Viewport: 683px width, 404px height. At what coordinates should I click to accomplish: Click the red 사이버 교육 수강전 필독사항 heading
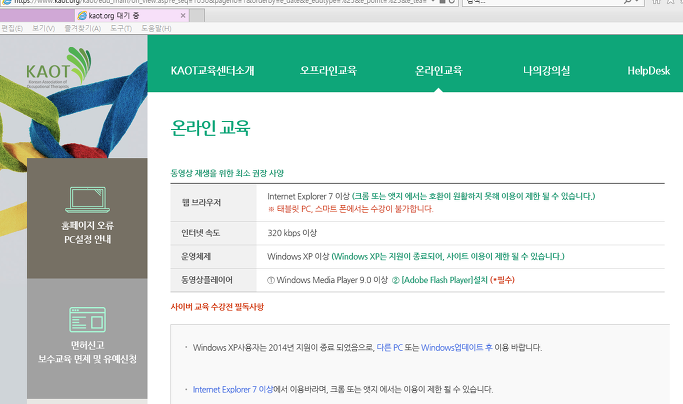[217, 307]
